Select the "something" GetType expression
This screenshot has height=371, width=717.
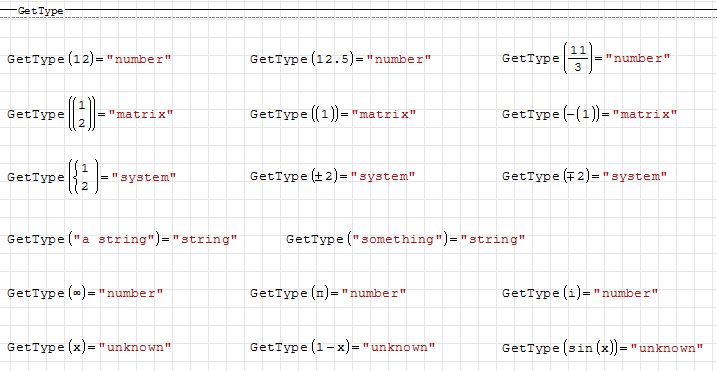click(x=406, y=239)
